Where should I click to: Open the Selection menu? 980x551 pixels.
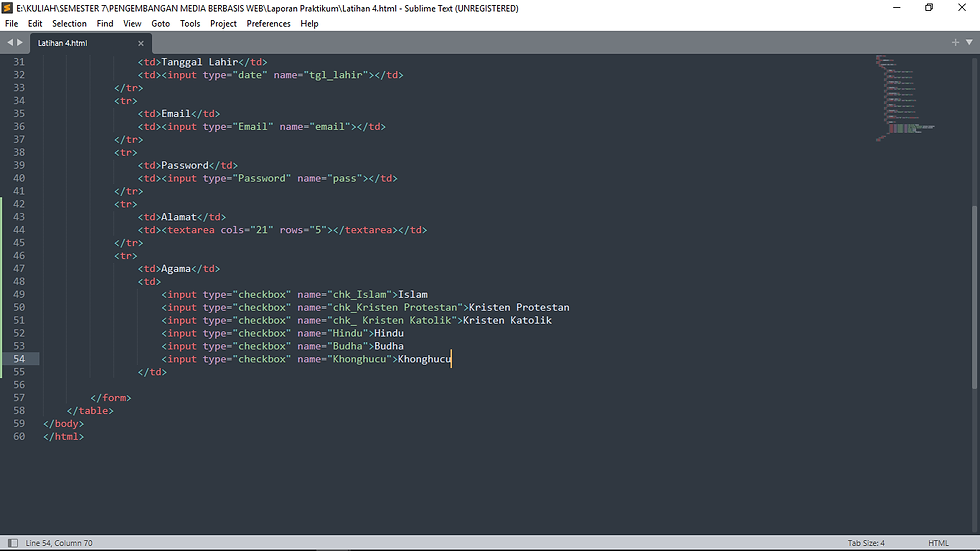point(69,24)
